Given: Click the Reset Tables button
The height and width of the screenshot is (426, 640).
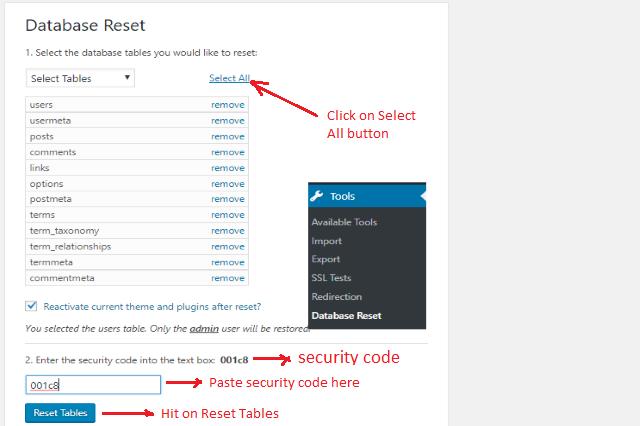Looking at the screenshot, I should (x=60, y=413).
